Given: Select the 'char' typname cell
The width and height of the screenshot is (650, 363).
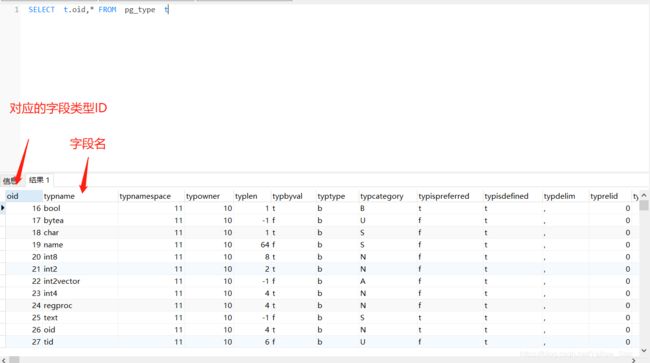Looking at the screenshot, I should click(80, 232).
